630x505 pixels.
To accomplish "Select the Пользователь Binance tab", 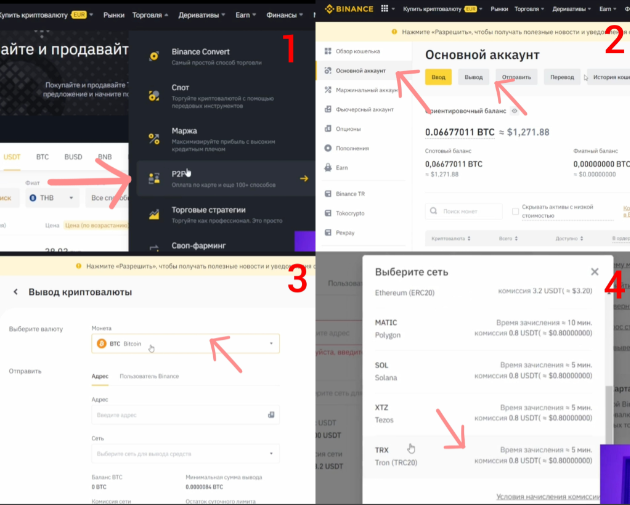I will tap(149, 376).
